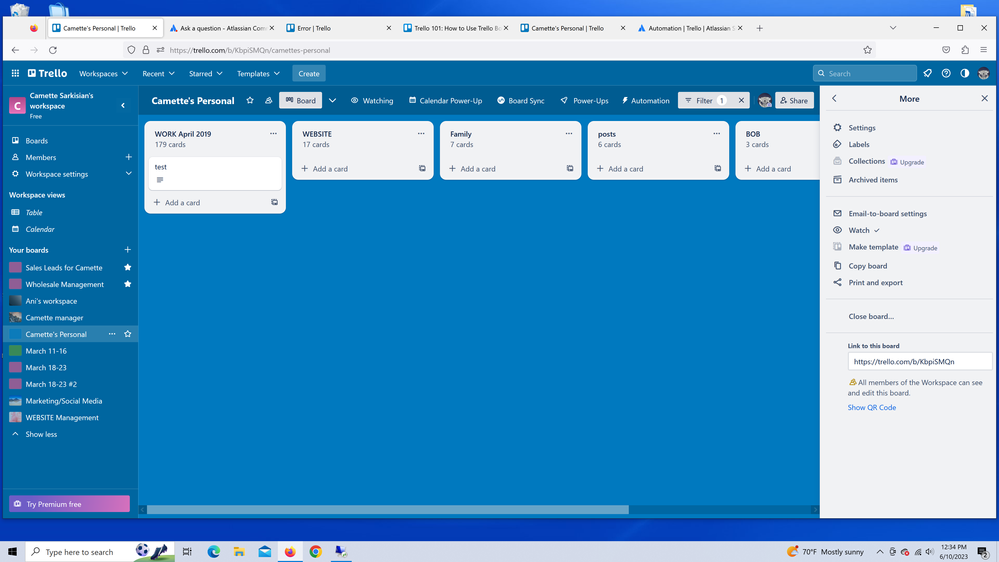Add a workspace member plus icon
The height and width of the screenshot is (562, 999).
(128, 157)
